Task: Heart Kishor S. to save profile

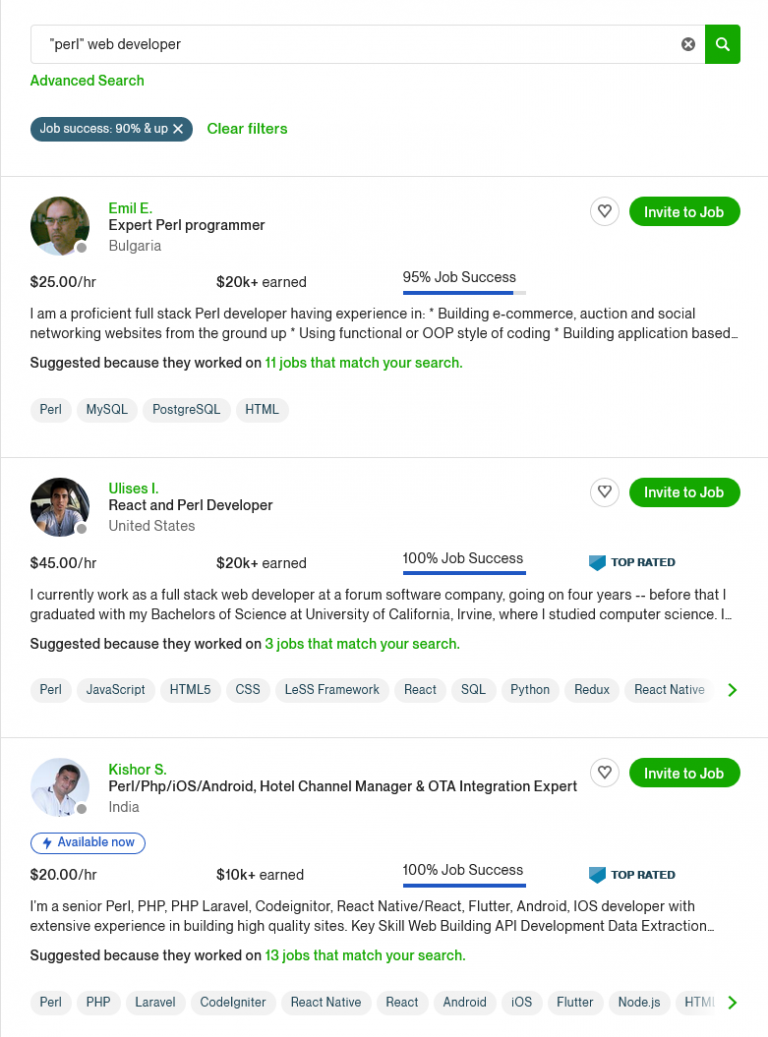Action: 604,773
